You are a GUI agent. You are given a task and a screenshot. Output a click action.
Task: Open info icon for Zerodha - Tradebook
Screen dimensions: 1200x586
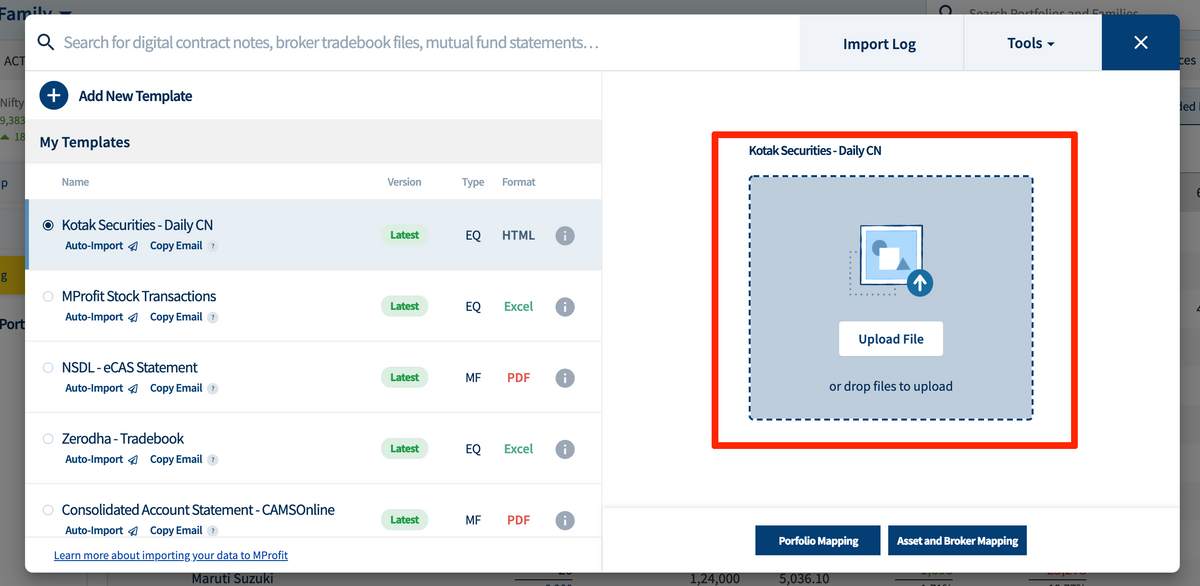click(x=565, y=449)
